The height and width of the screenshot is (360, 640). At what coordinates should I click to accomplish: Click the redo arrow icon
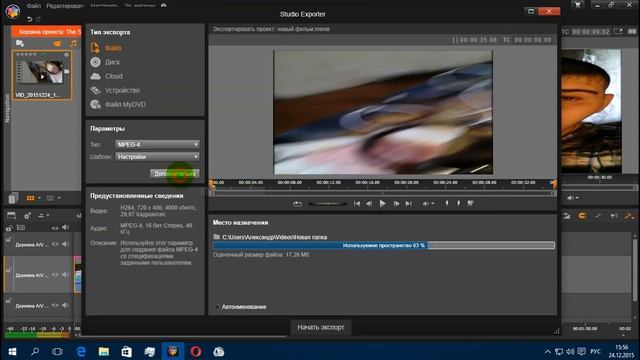click(x=38, y=19)
